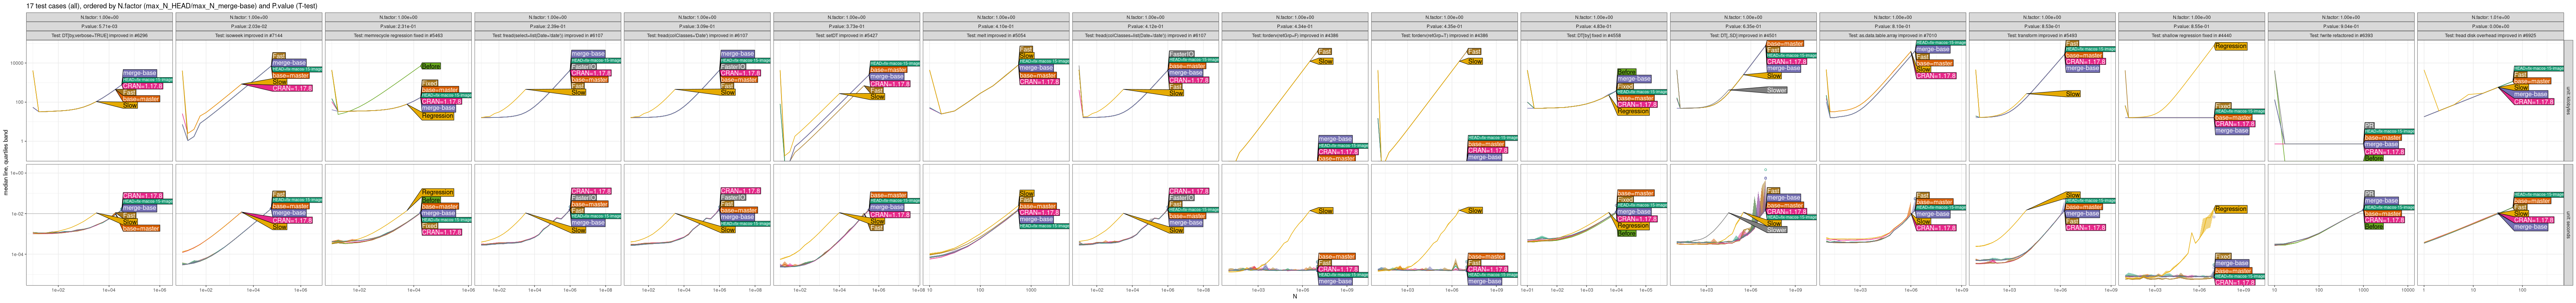Click the plot title '17 test cases (all)'
This screenshot has height=303, width=2576.
[60, 6]
